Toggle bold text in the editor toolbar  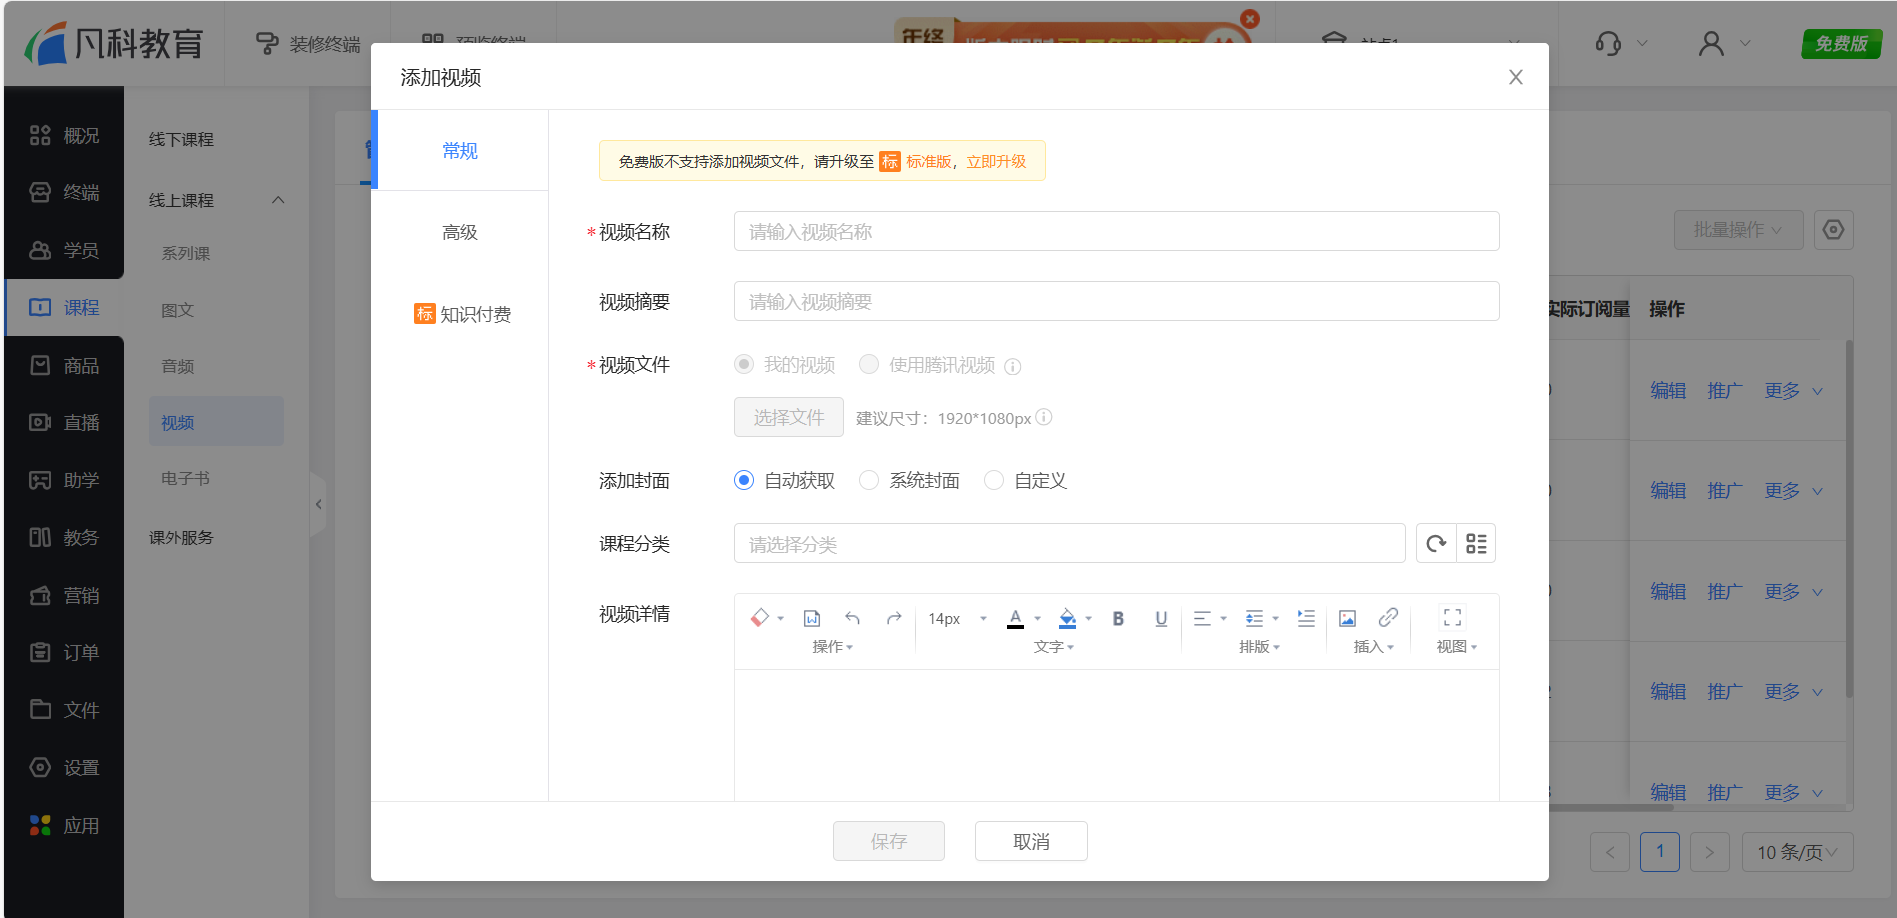coord(1118,618)
